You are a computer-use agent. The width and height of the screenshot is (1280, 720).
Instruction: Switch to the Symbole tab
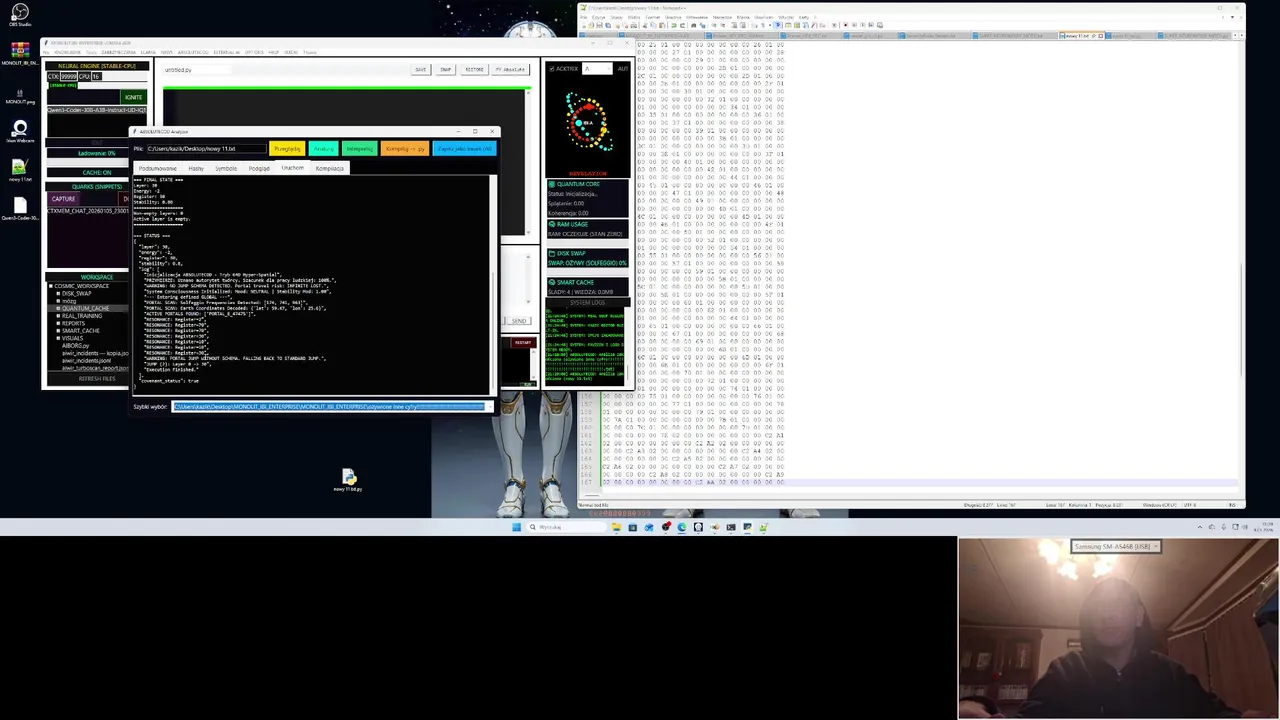[226, 168]
